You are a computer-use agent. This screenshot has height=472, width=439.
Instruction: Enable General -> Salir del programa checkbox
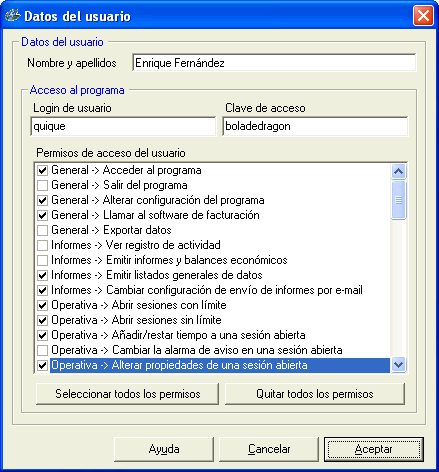tap(42, 185)
